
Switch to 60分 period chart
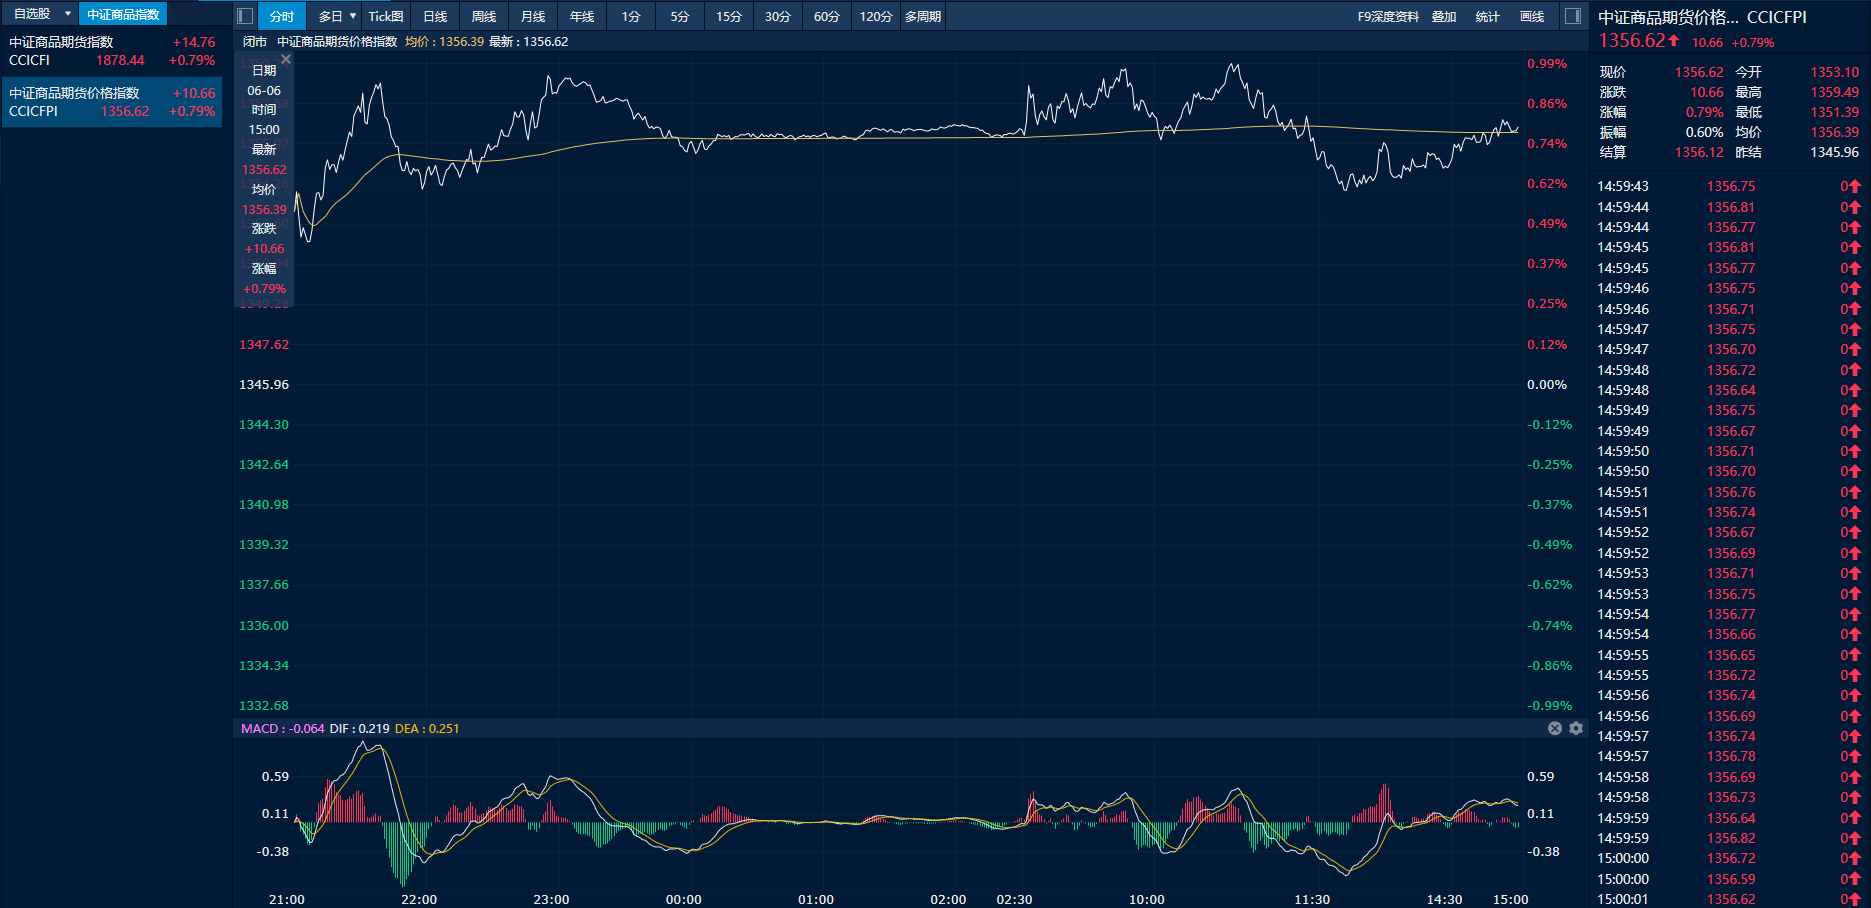click(827, 16)
